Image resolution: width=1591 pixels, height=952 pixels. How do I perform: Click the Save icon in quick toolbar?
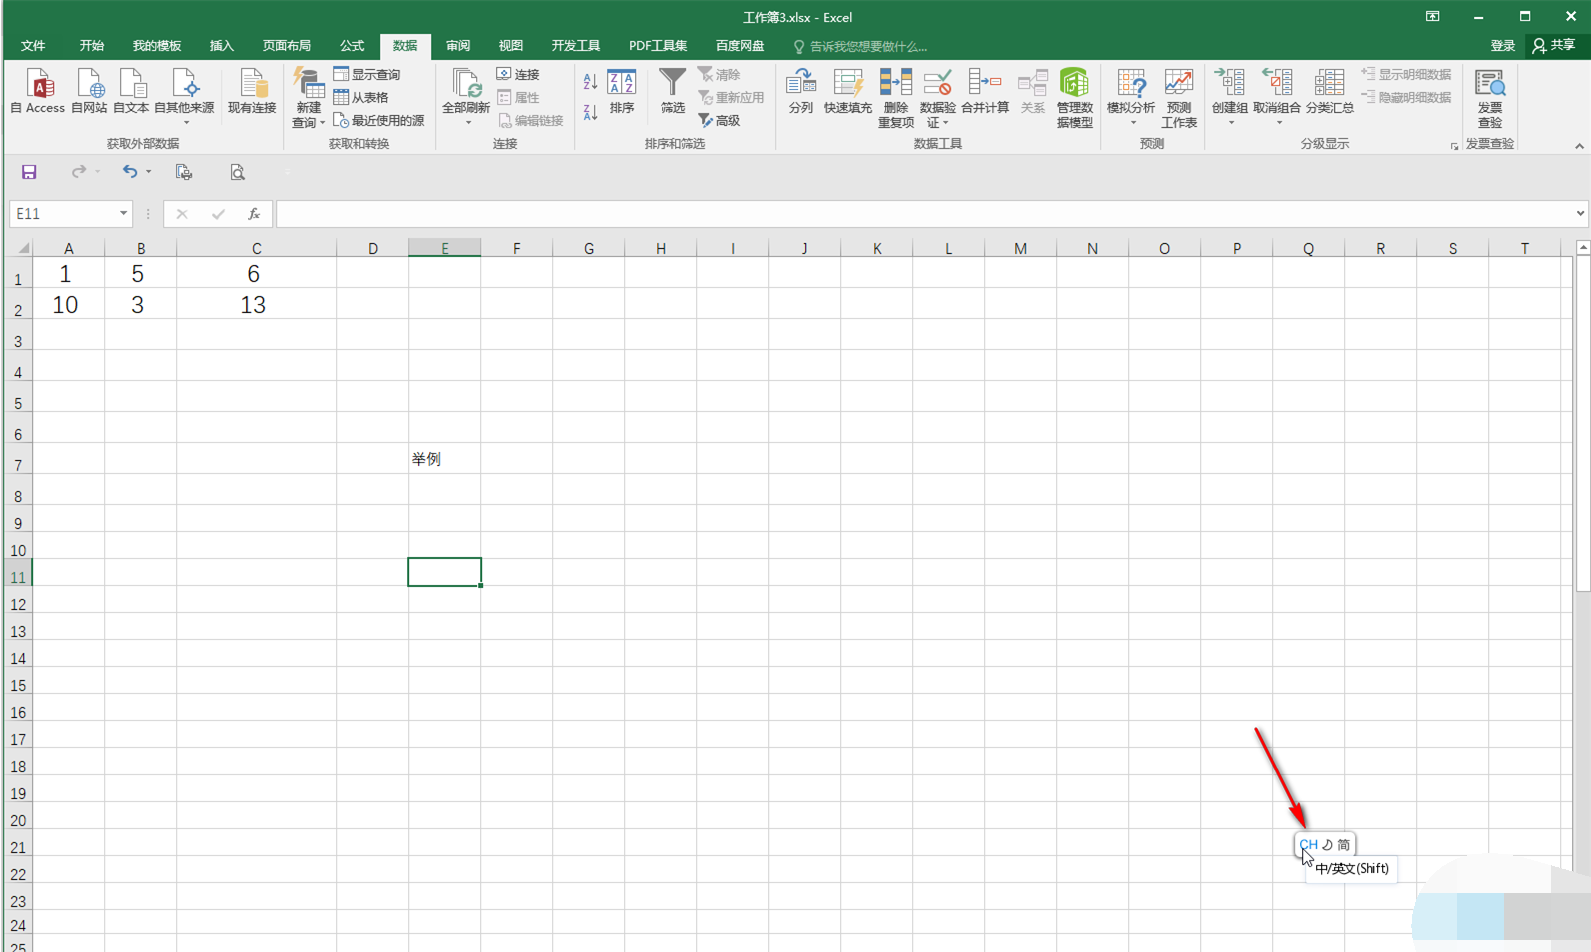(29, 172)
